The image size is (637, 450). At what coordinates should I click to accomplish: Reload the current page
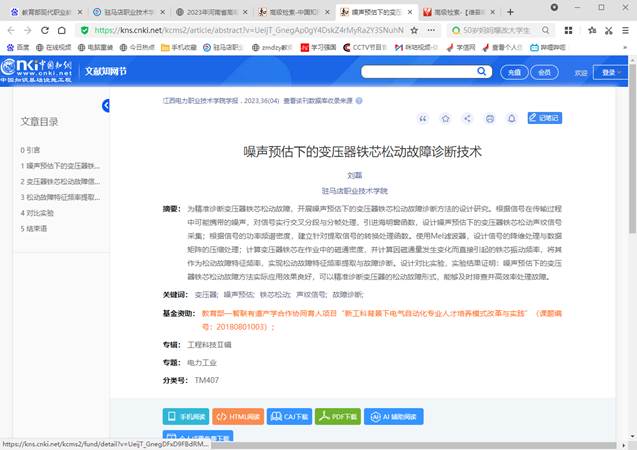(45, 30)
